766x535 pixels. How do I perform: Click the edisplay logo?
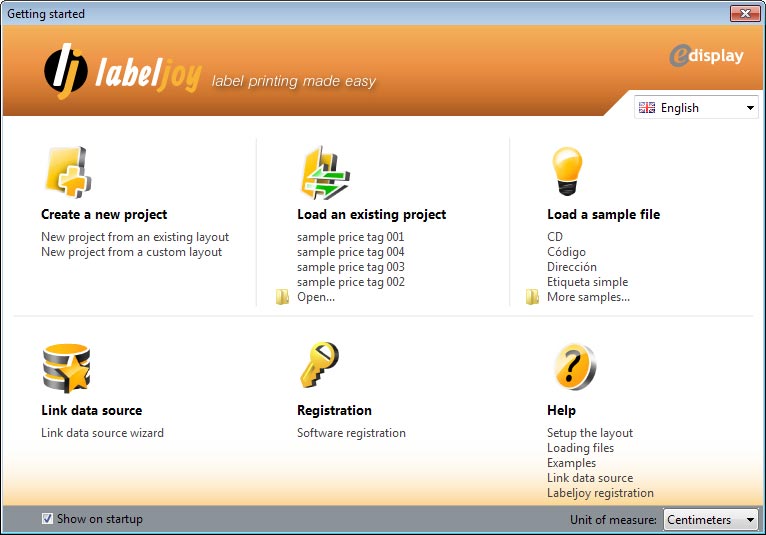pos(706,55)
